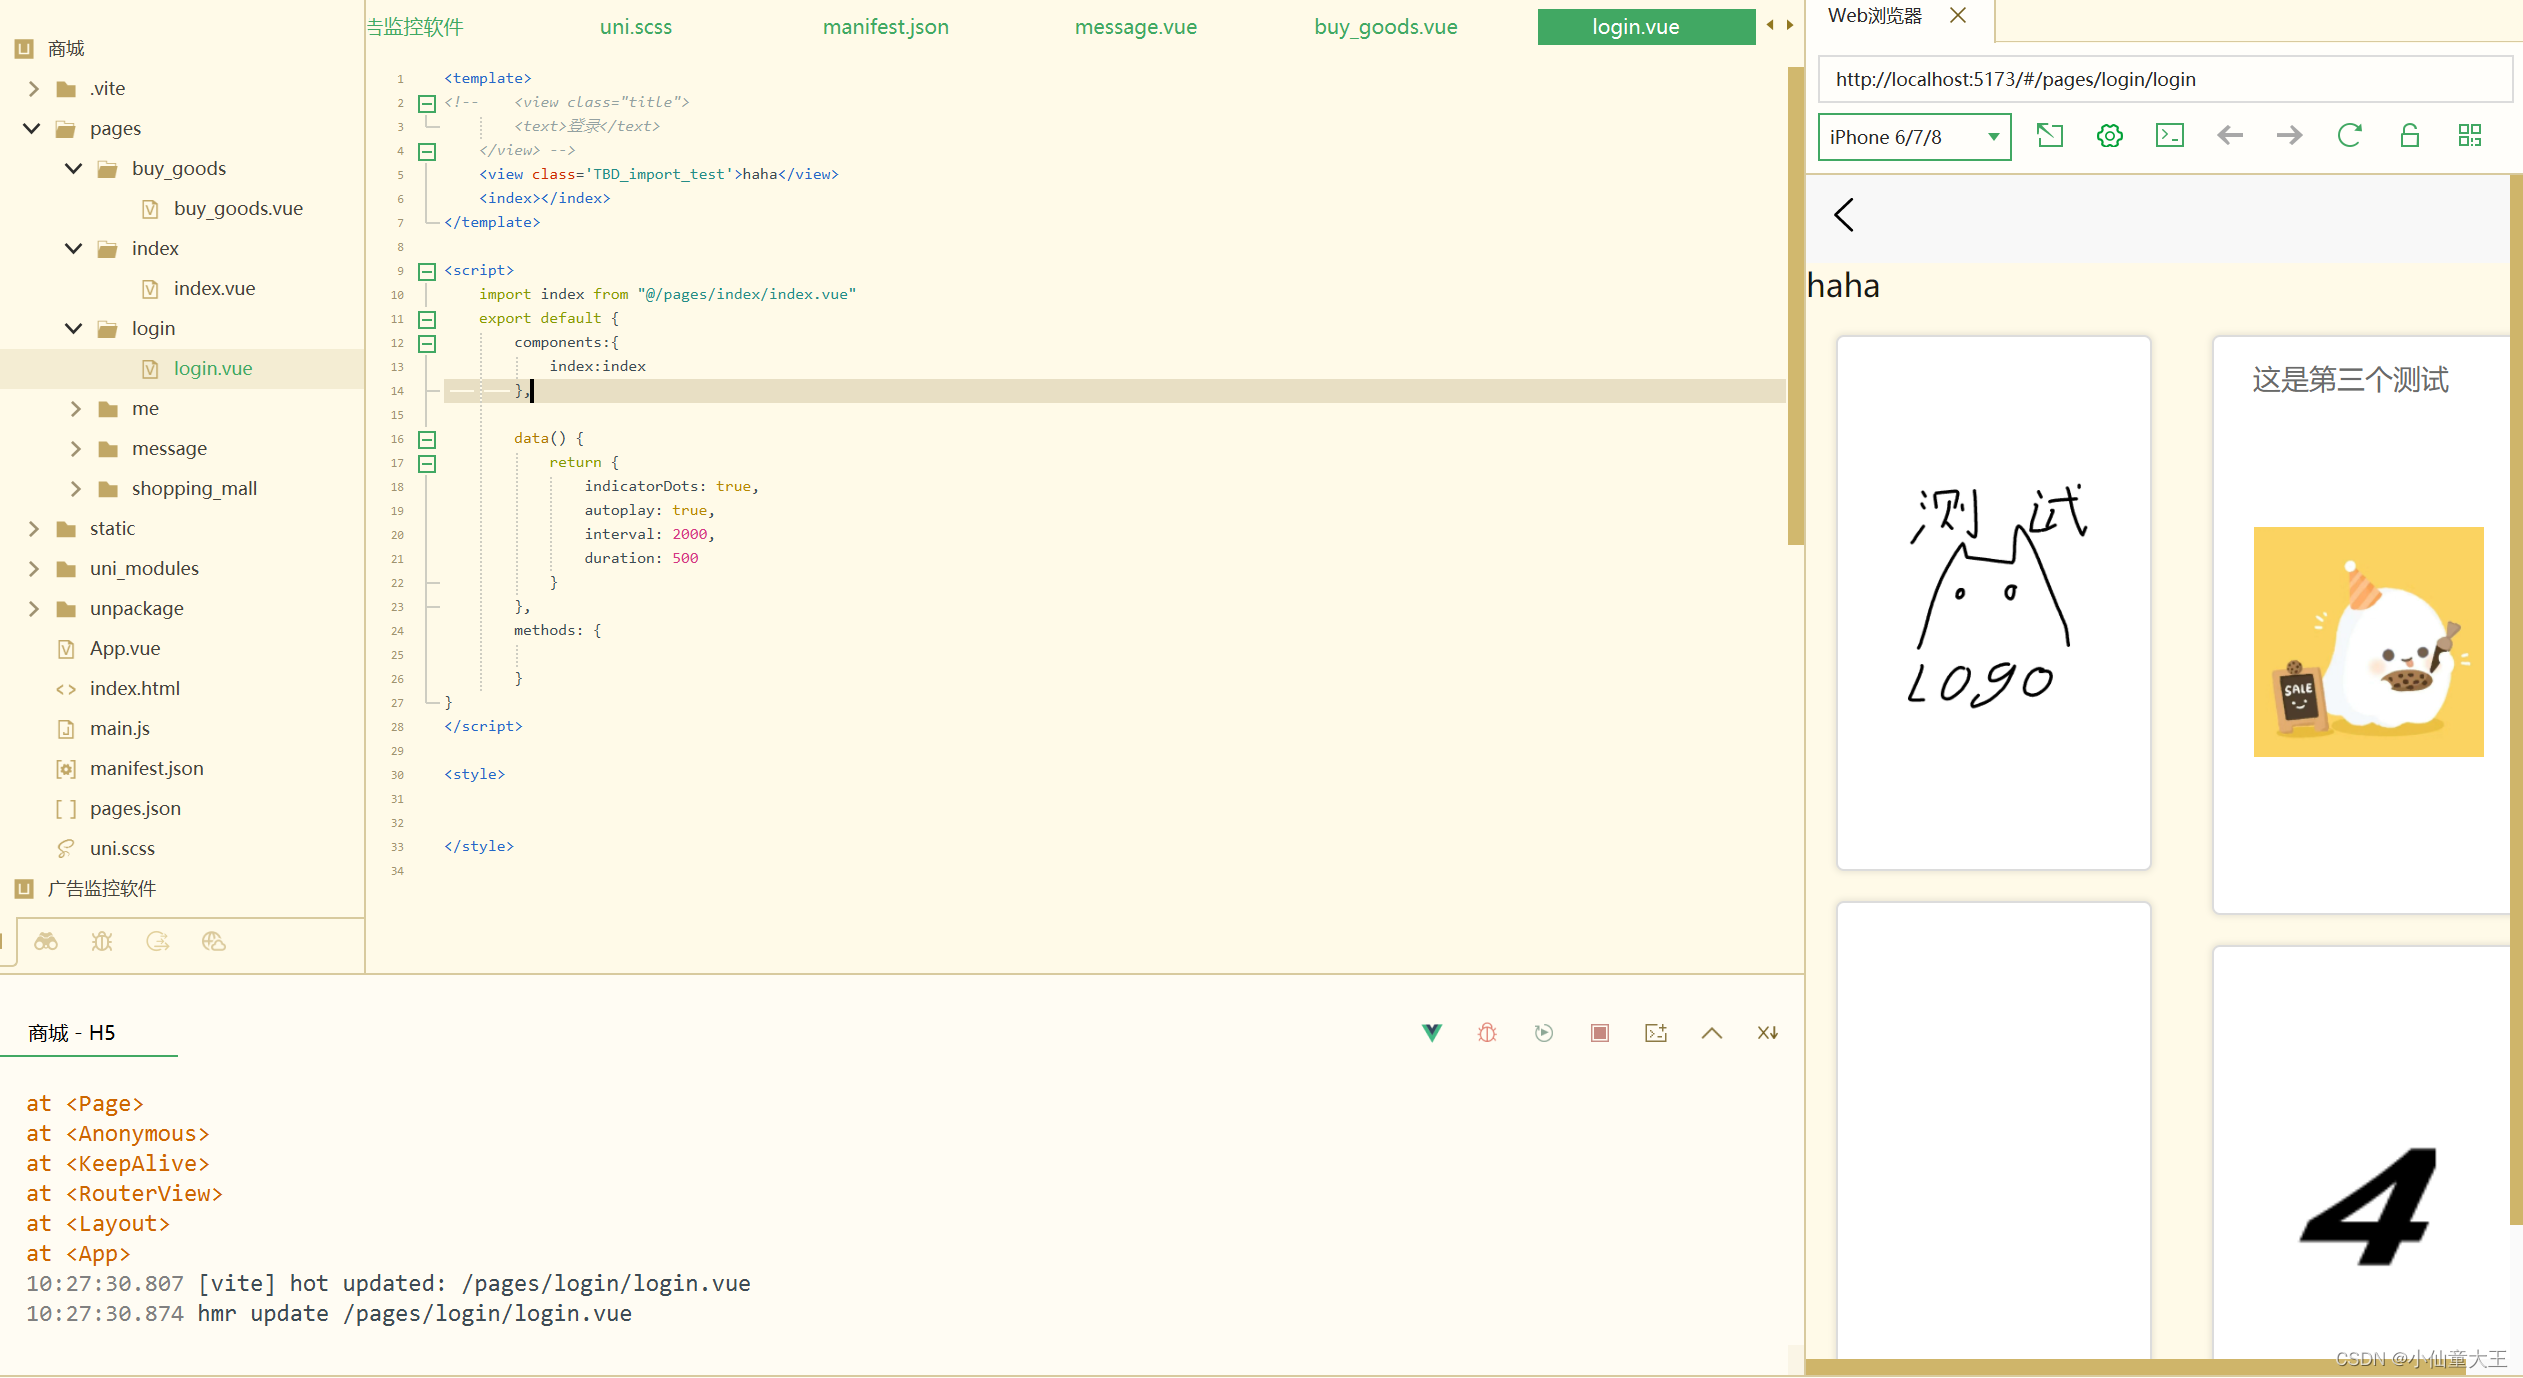2523x1378 pixels.
Task: Expand the message folder
Action: coord(76,448)
